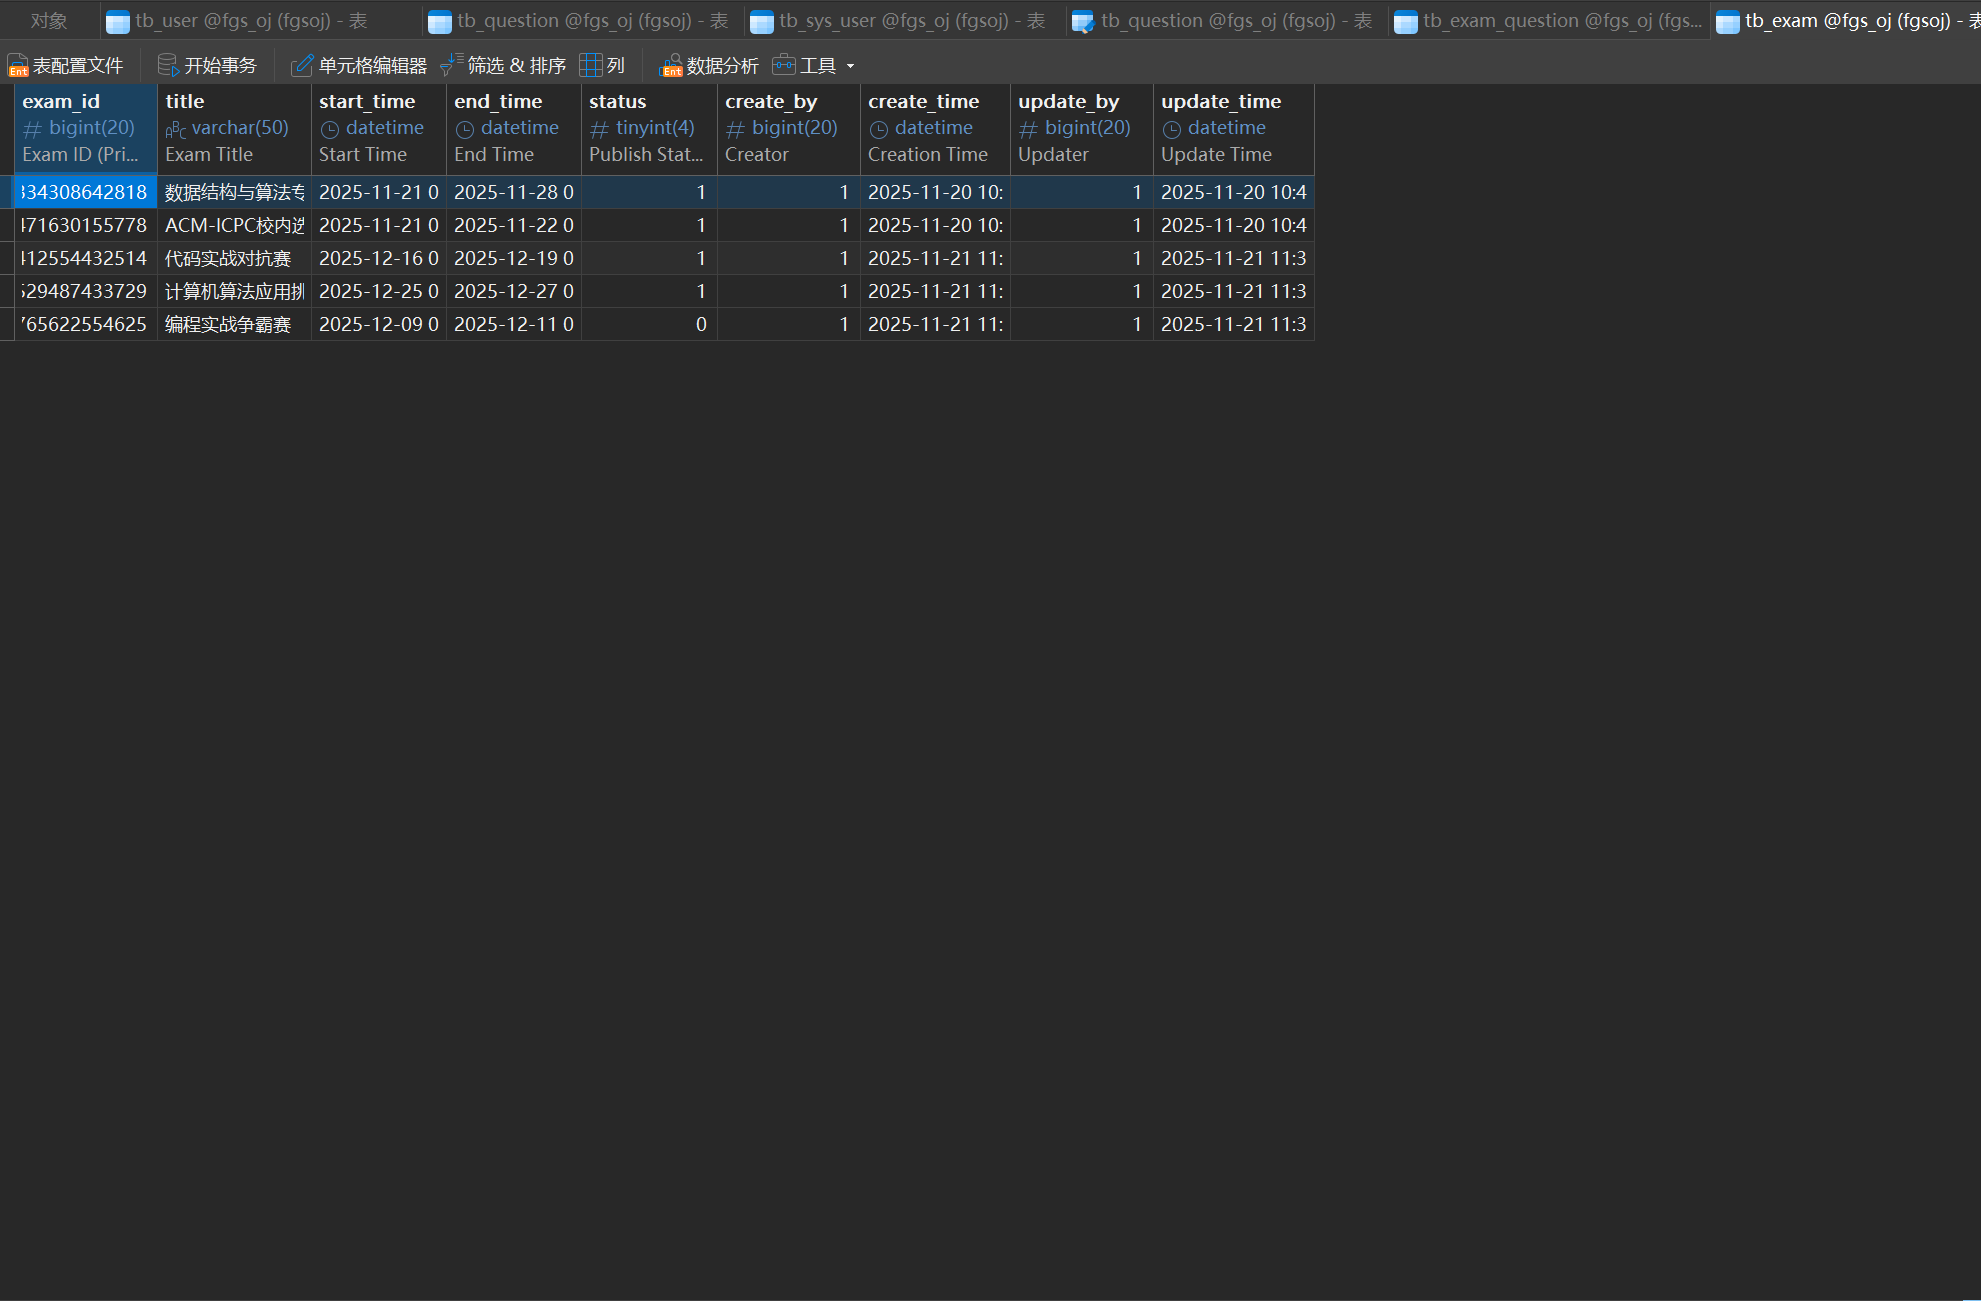Click the table profile (表配置文件) icon
Image resolution: width=1981 pixels, height=1301 pixels.
(x=17, y=66)
